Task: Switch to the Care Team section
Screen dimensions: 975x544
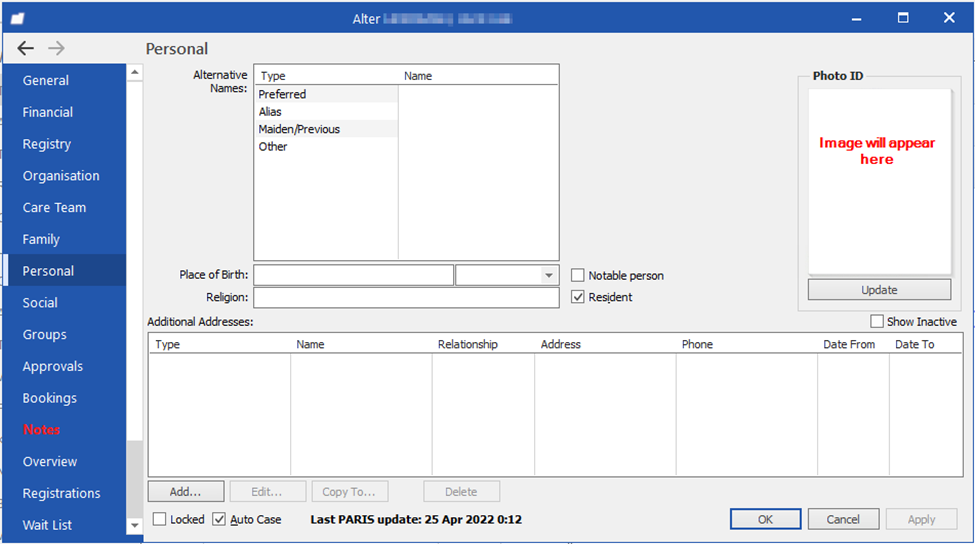Action: pyautogui.click(x=55, y=208)
